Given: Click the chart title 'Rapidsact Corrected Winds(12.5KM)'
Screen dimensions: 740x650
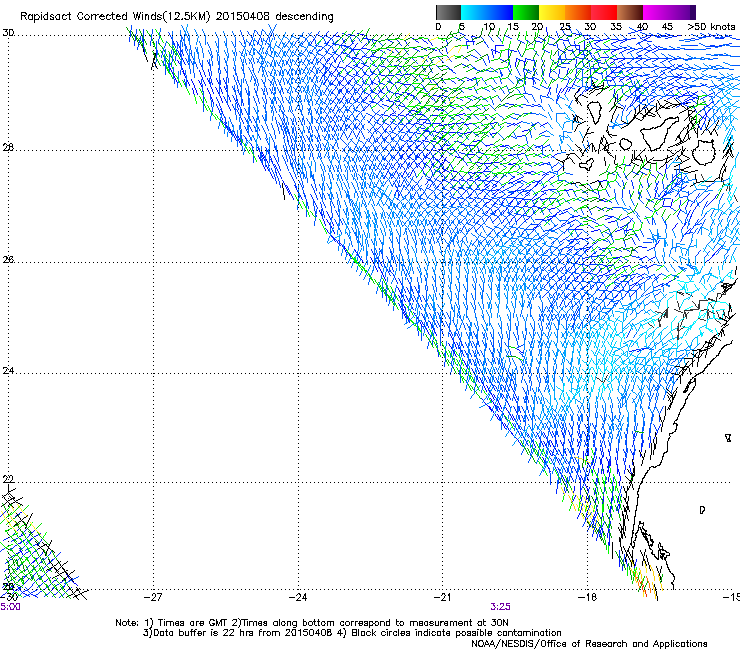Looking at the screenshot, I should tap(115, 17).
